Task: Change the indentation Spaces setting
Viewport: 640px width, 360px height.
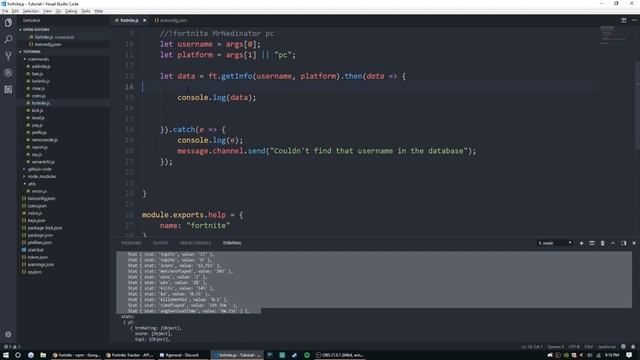Action: click(x=556, y=347)
